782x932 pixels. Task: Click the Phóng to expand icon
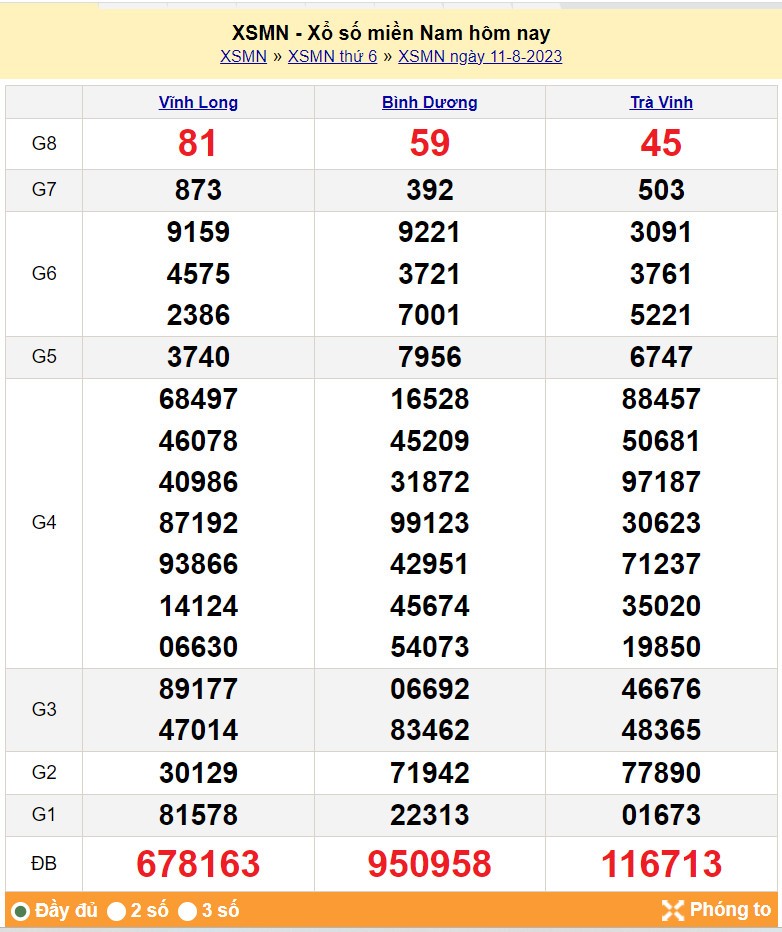tap(673, 910)
